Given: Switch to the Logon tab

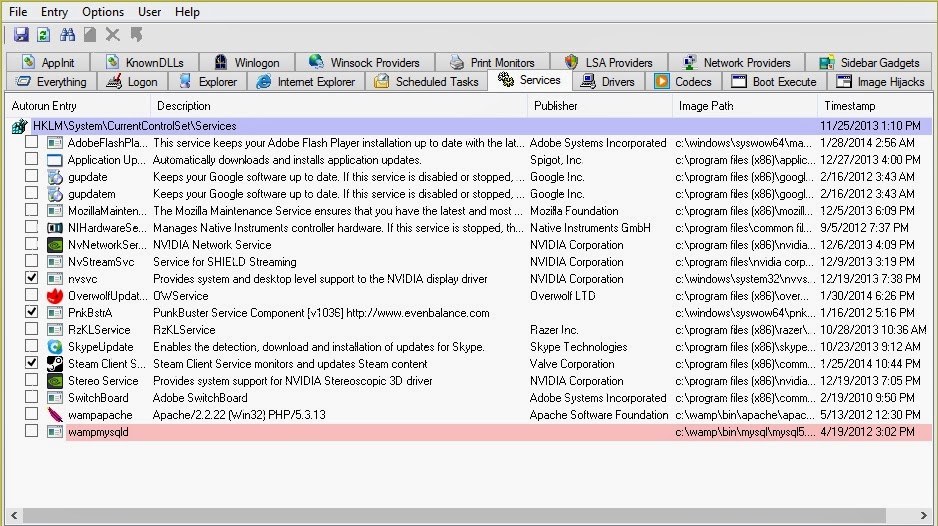Looking at the screenshot, I should point(132,81).
